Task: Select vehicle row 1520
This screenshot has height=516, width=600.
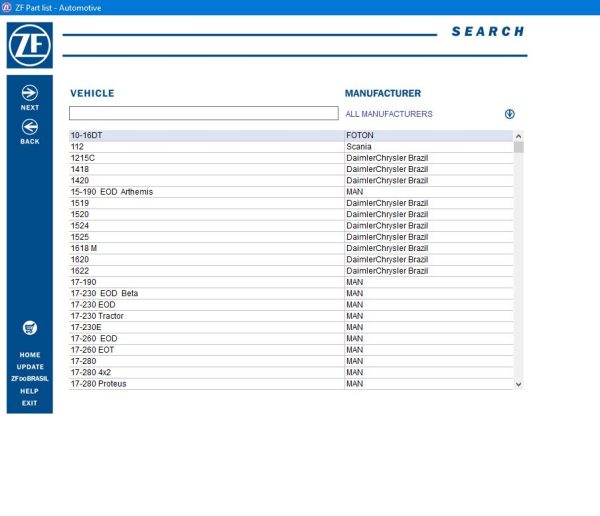Action: (291, 214)
